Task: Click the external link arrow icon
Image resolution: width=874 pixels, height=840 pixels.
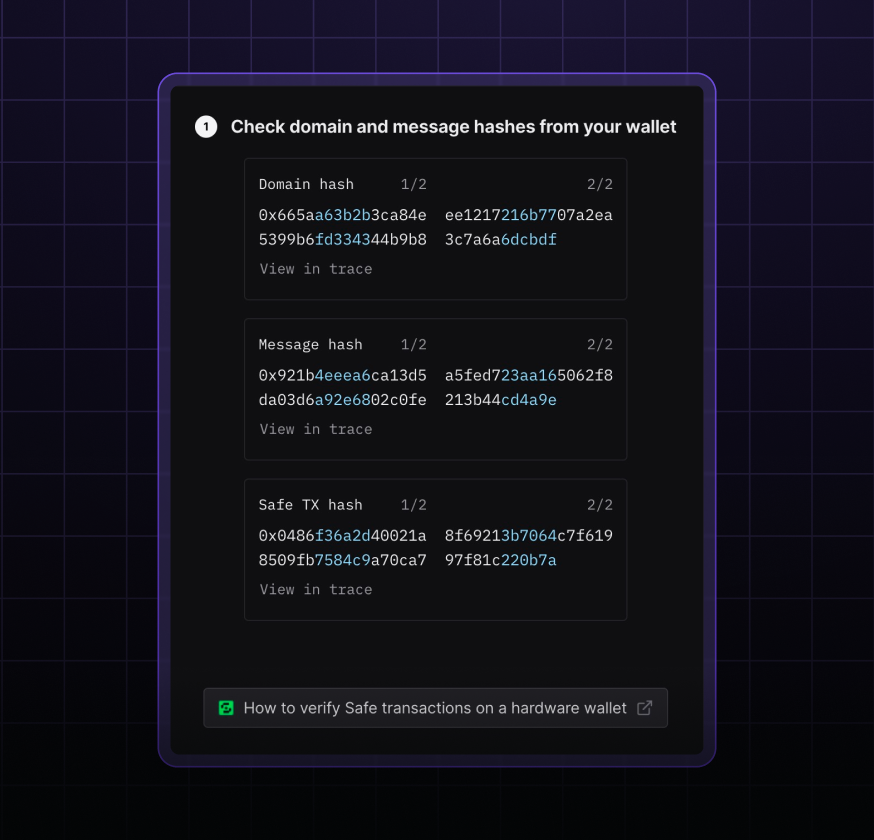Action: coord(645,708)
